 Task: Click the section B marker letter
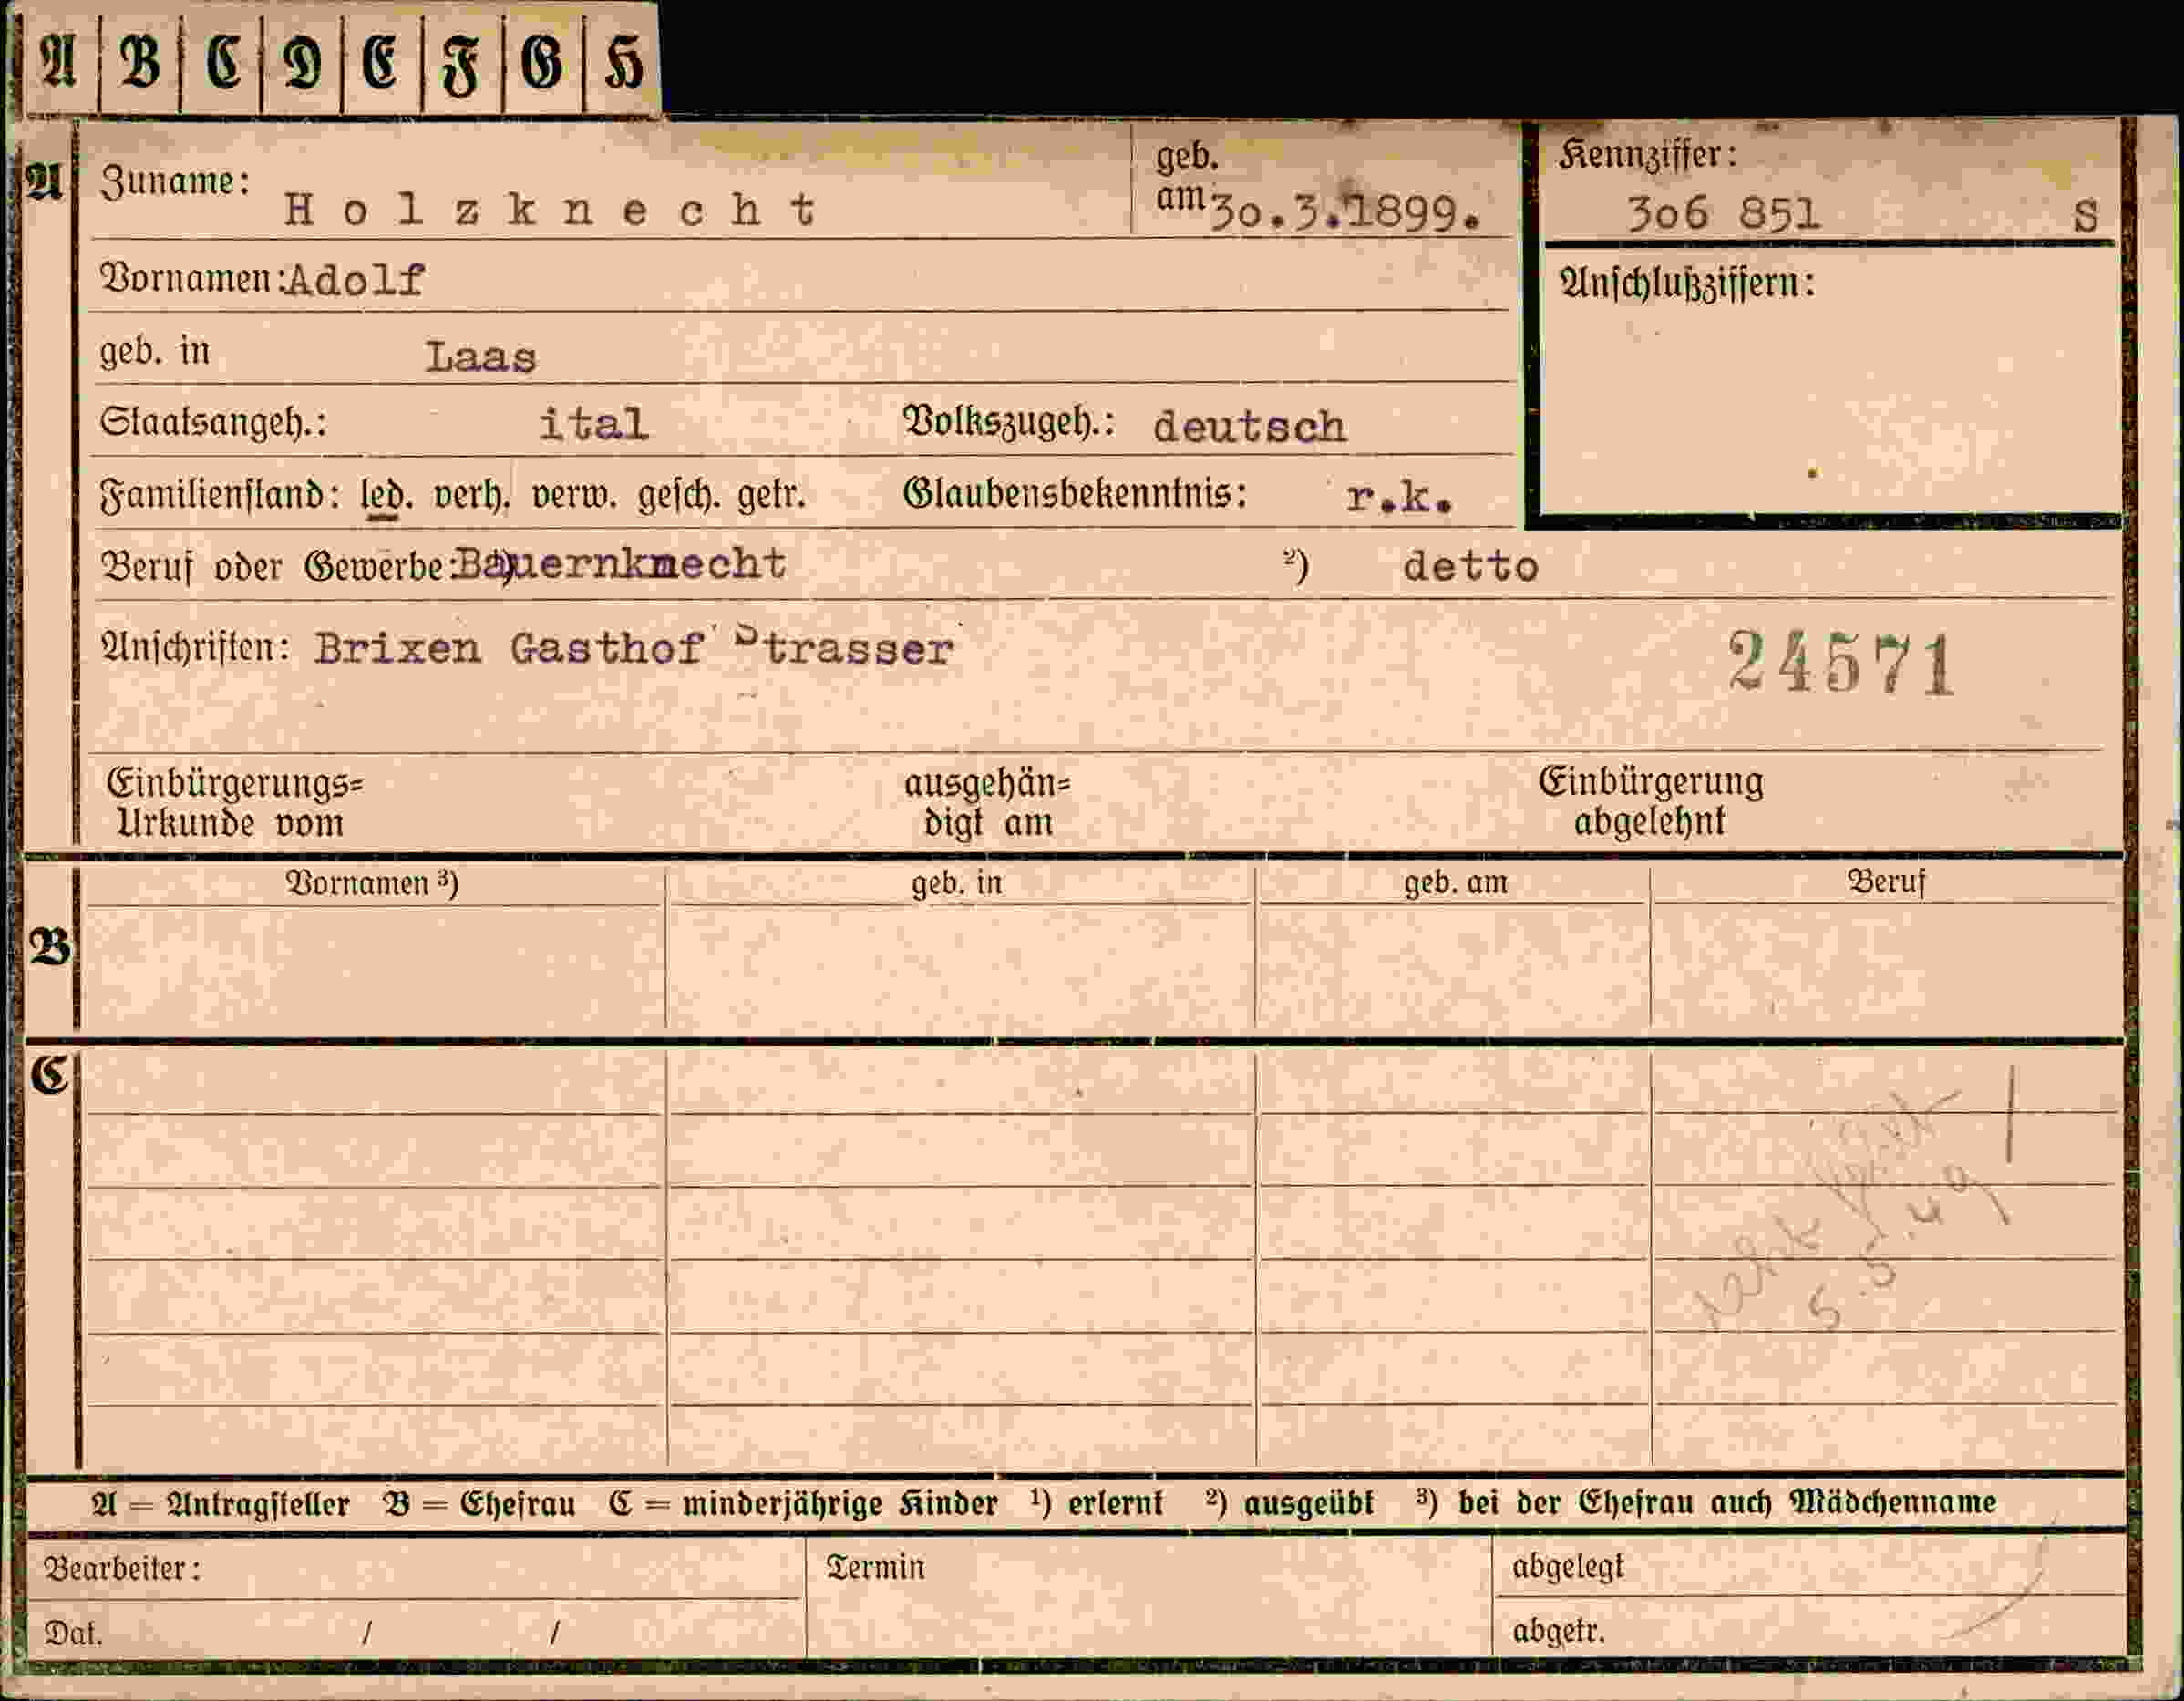tap(50, 947)
